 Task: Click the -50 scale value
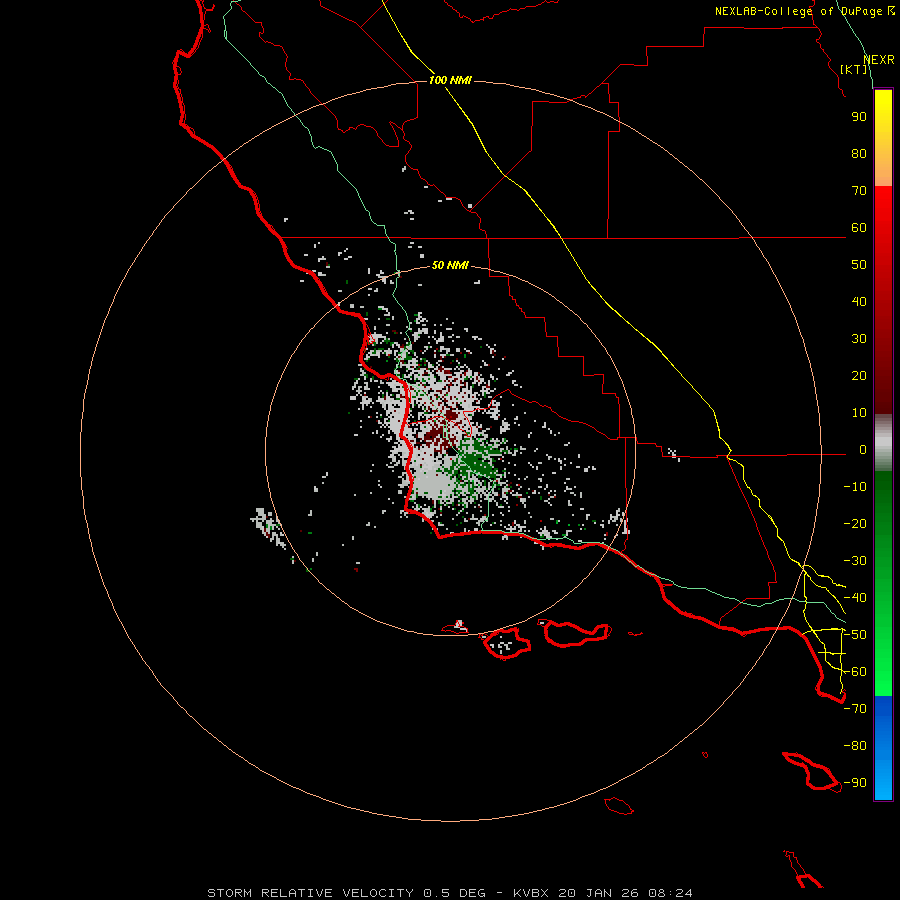pos(855,635)
